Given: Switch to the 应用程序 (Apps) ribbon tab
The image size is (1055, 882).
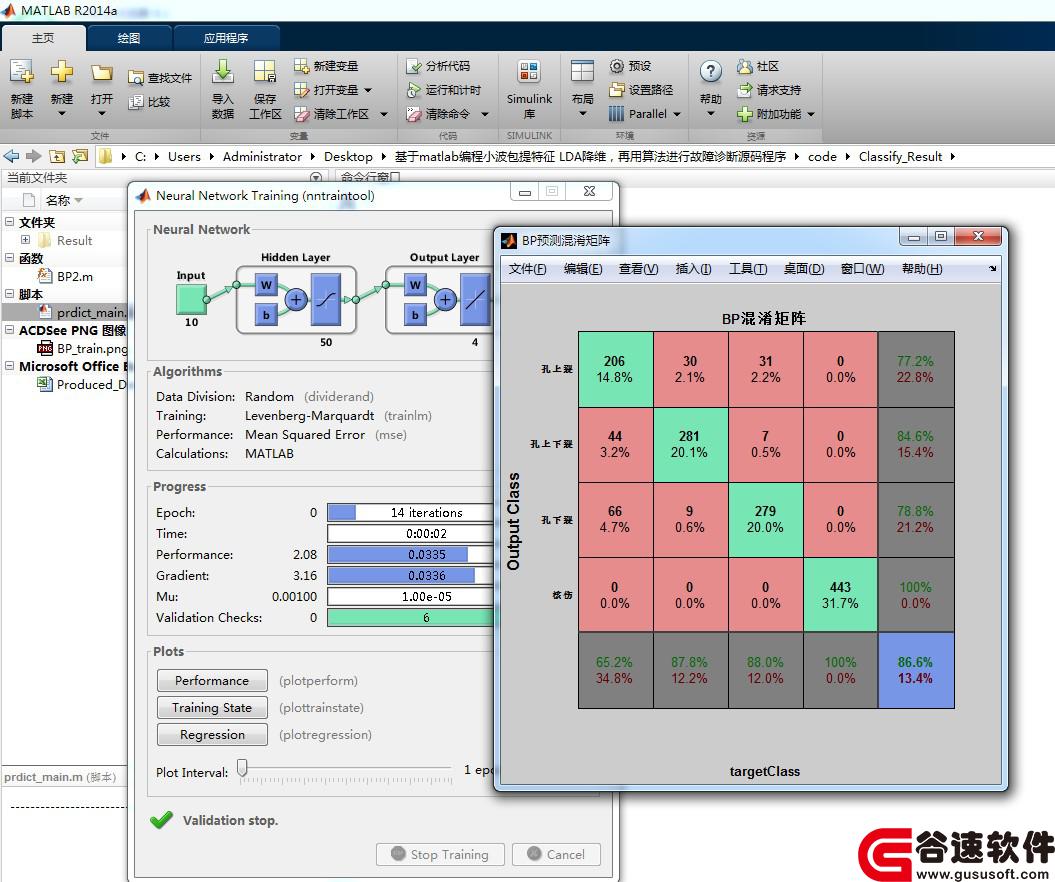Looking at the screenshot, I should (x=226, y=38).
